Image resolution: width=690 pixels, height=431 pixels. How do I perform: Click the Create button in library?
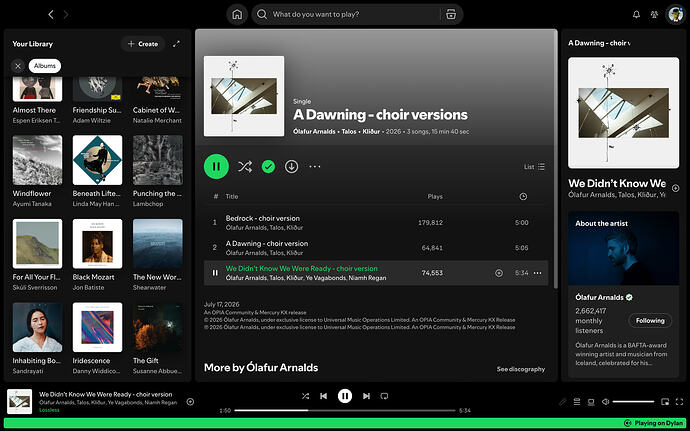[143, 44]
